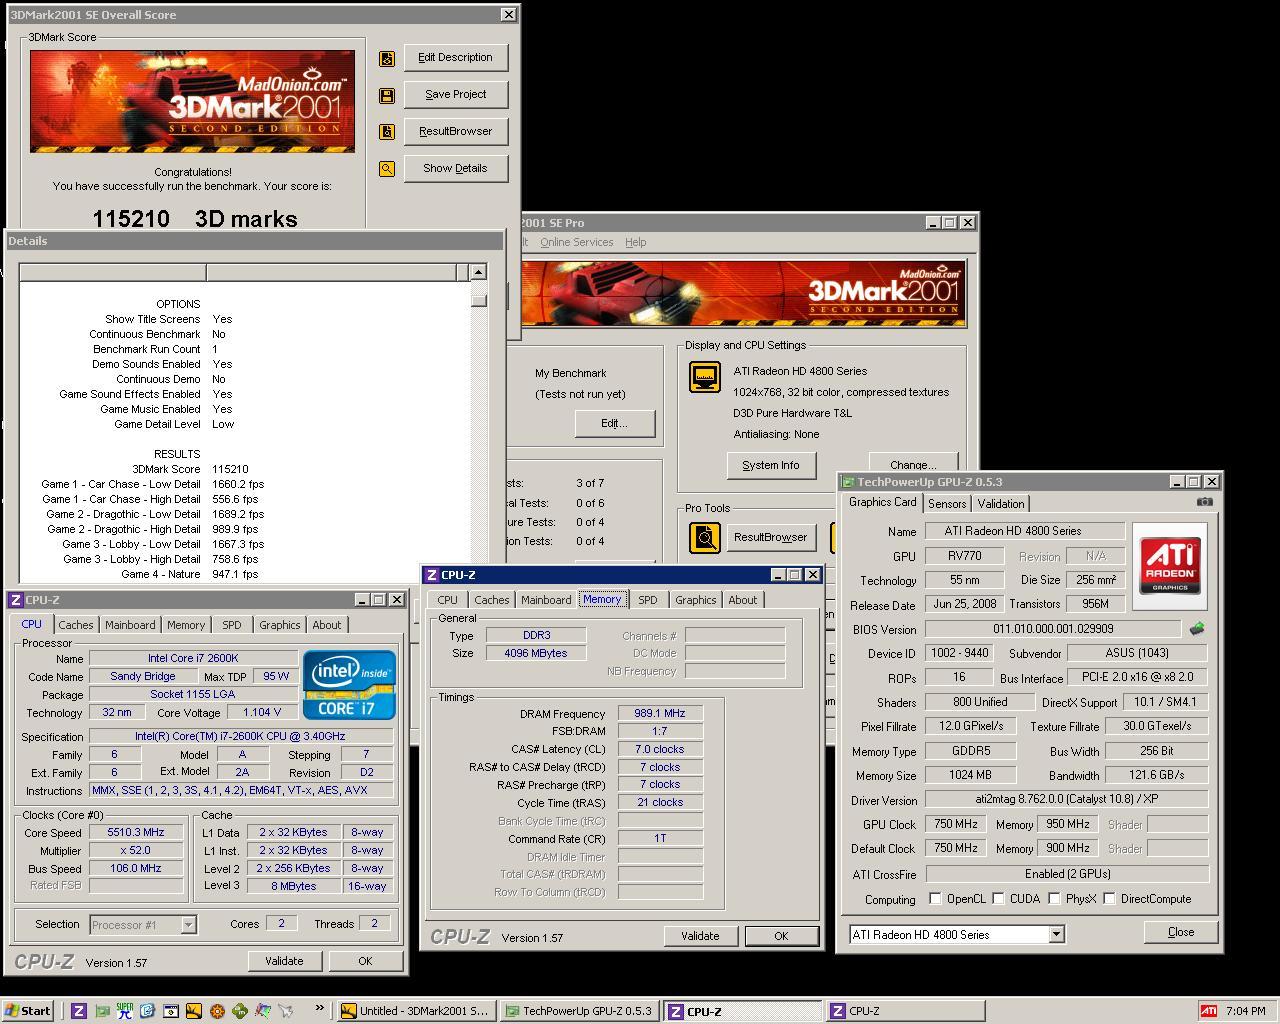The image size is (1280, 1024).
Task: Take a GPU-Z screenshot with the camera icon
Action: [1205, 502]
